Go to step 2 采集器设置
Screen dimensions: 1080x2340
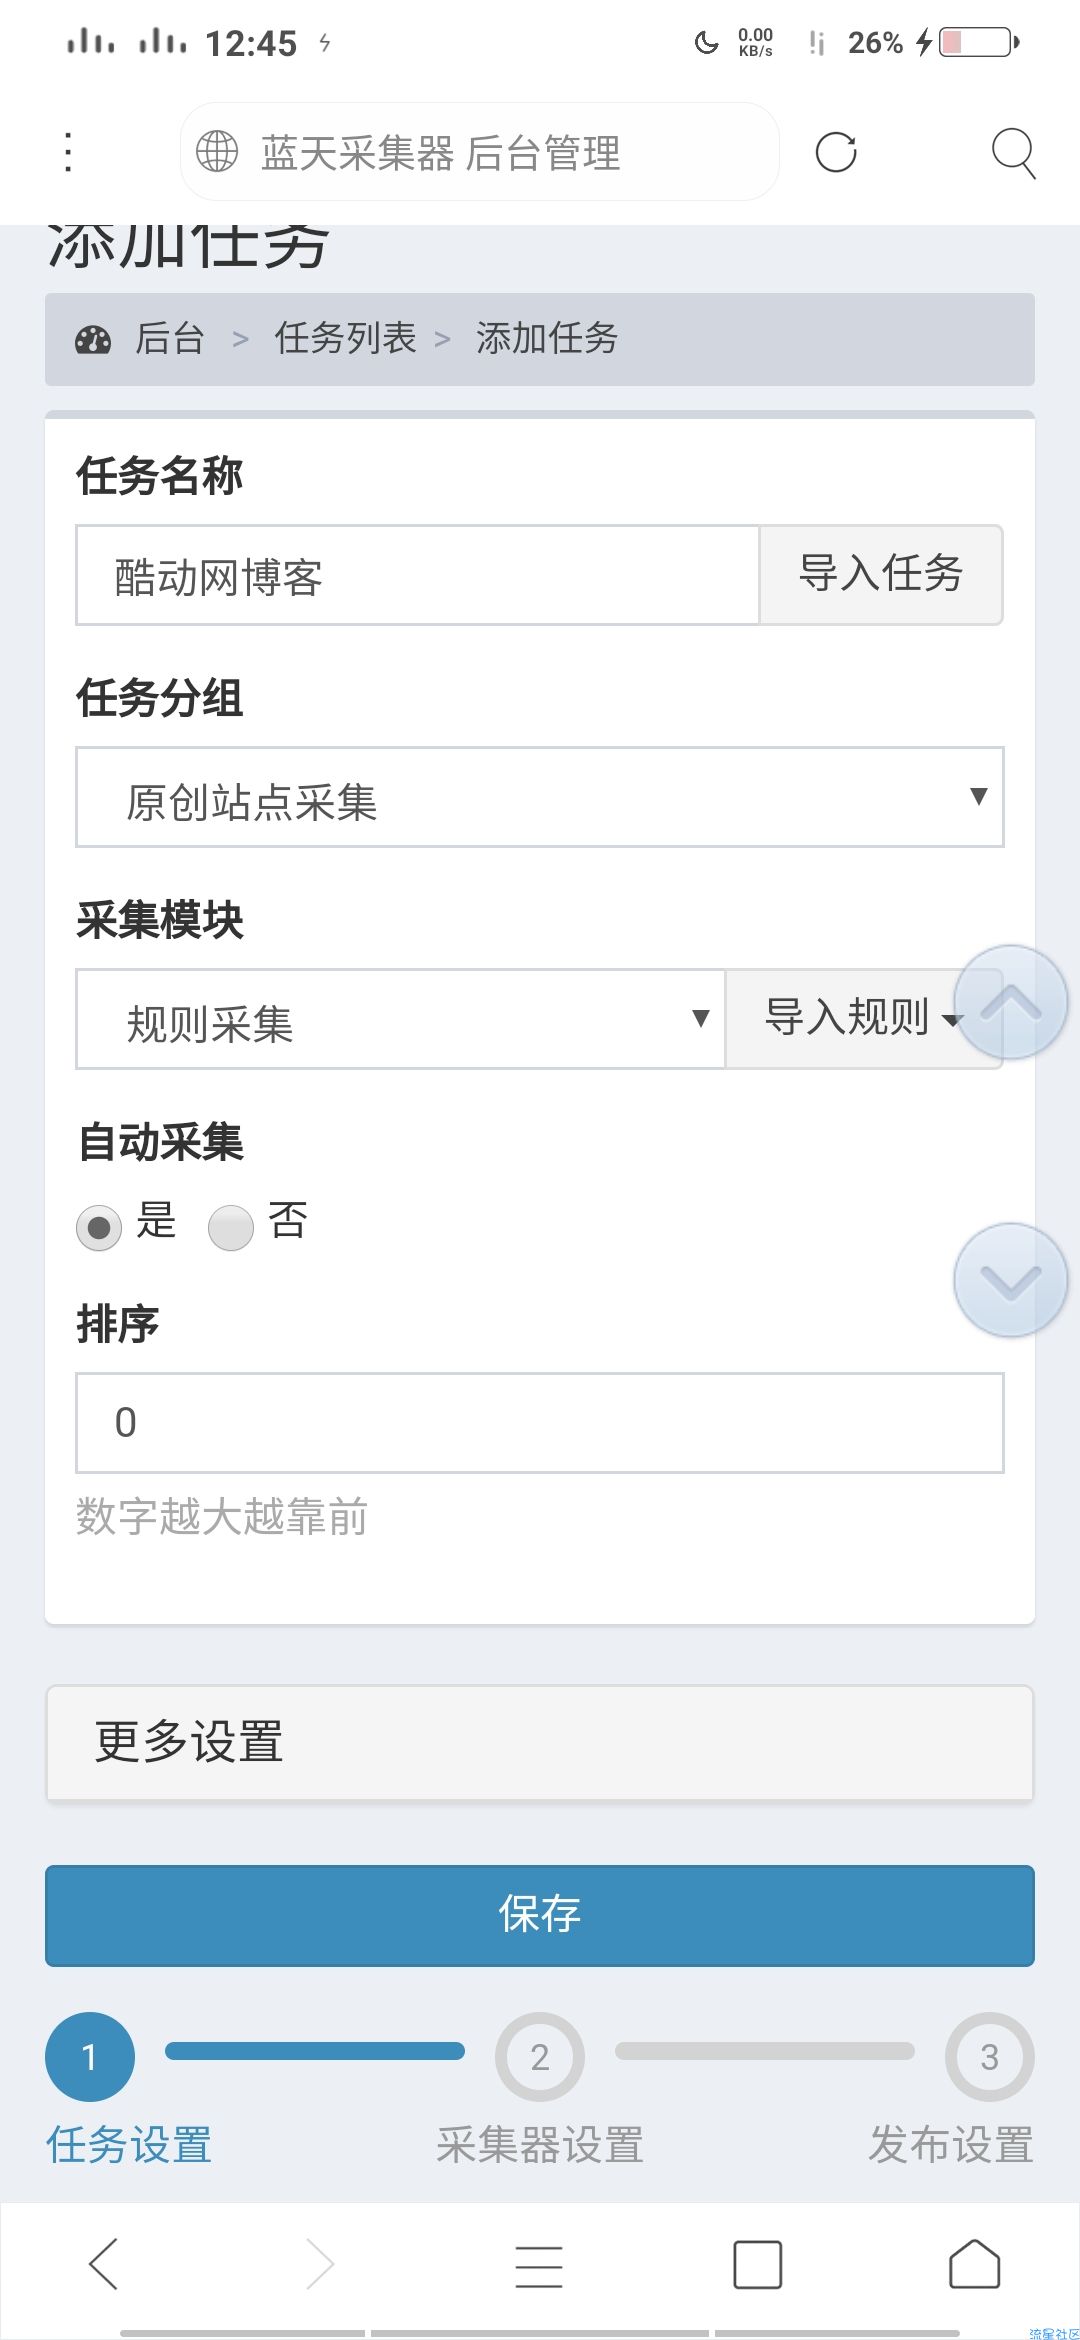click(540, 2058)
